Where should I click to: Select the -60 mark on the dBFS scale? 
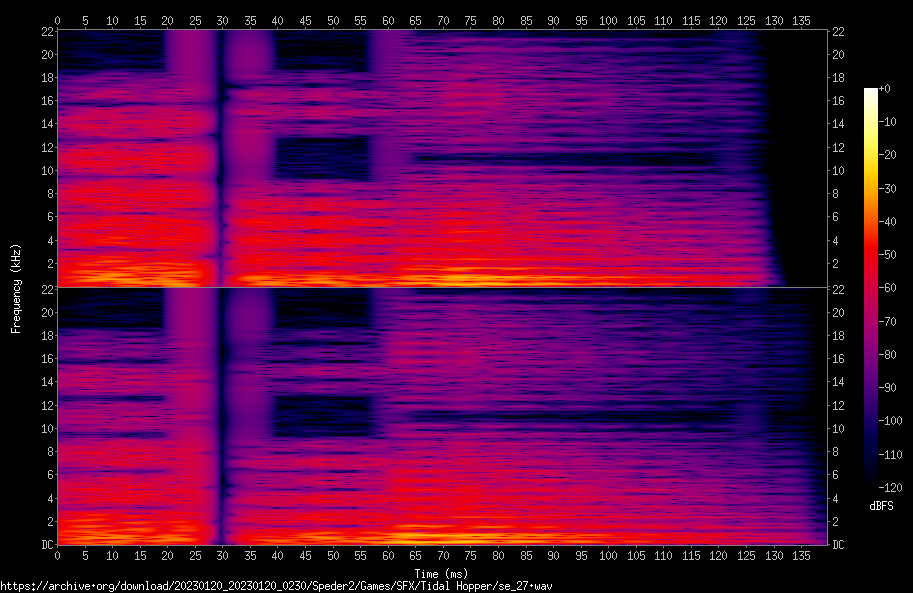[x=888, y=289]
